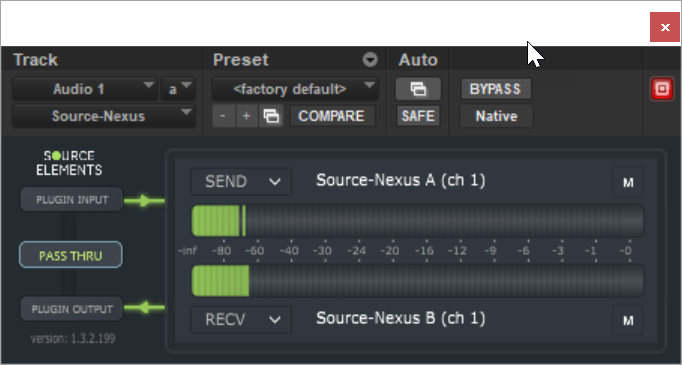Click the Auto section header

[x=418, y=60]
